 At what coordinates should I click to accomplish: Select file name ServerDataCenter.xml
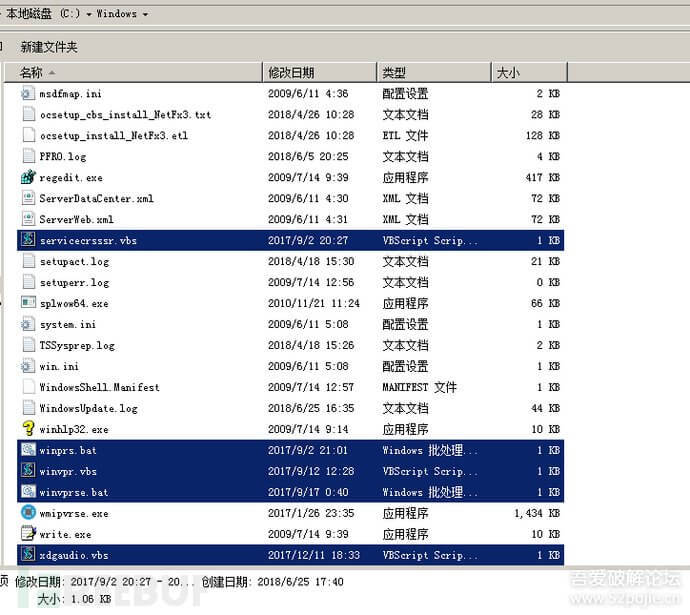click(96, 198)
